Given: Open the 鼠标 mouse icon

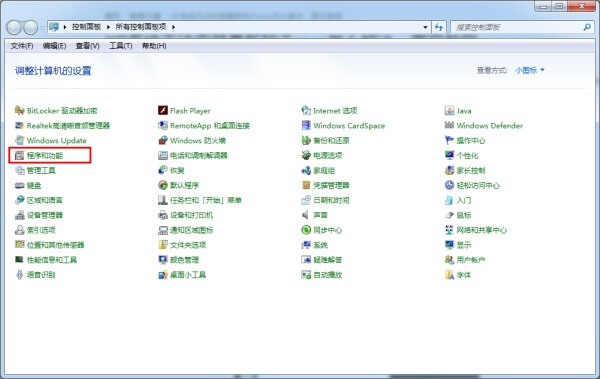Looking at the screenshot, I should click(x=449, y=215).
